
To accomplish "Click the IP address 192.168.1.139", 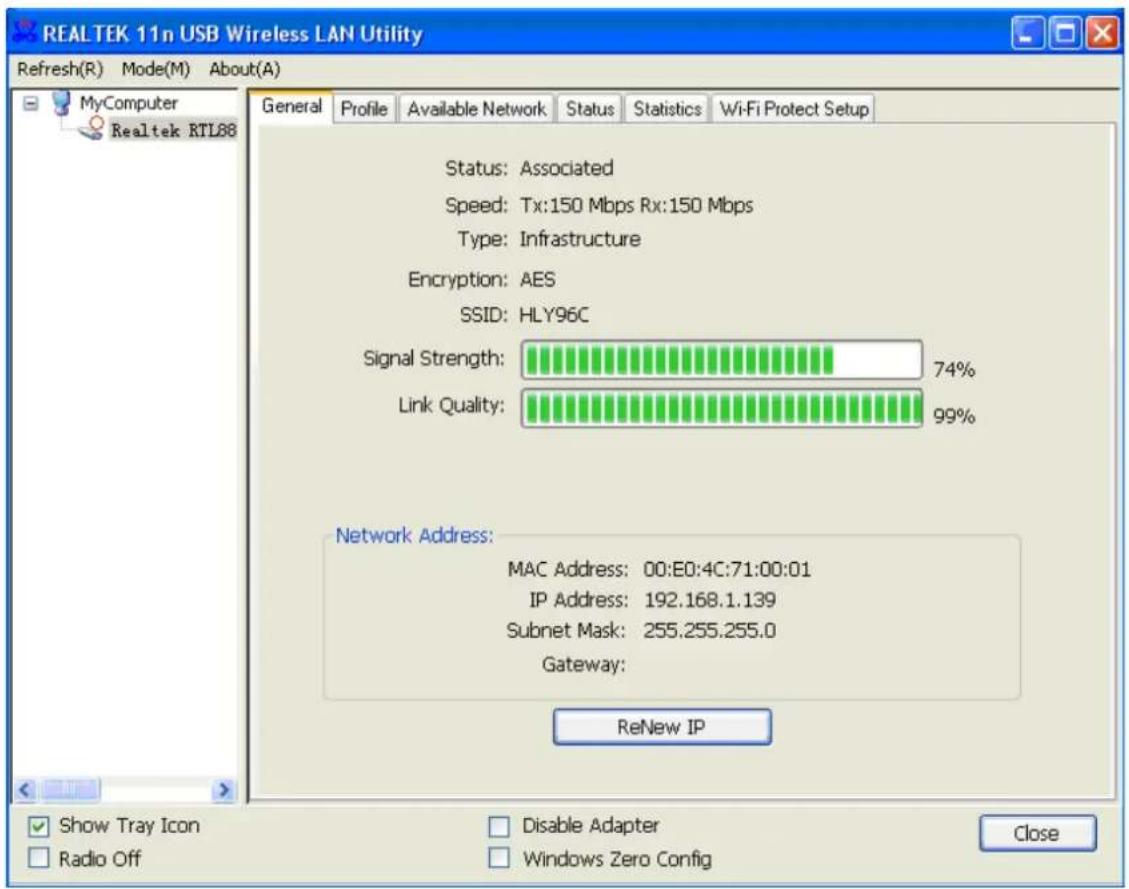I will pos(710,600).
